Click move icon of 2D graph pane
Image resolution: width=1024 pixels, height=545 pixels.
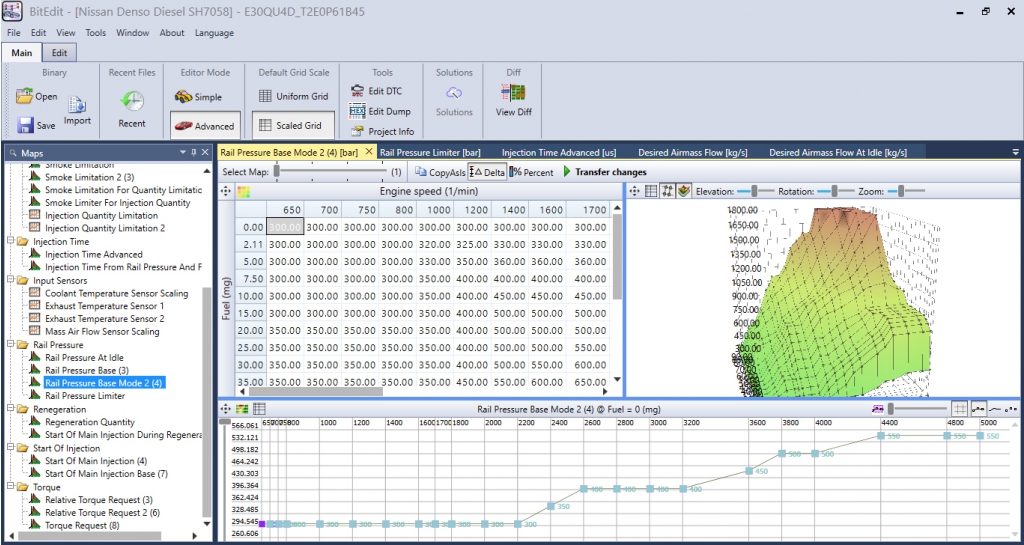point(226,409)
